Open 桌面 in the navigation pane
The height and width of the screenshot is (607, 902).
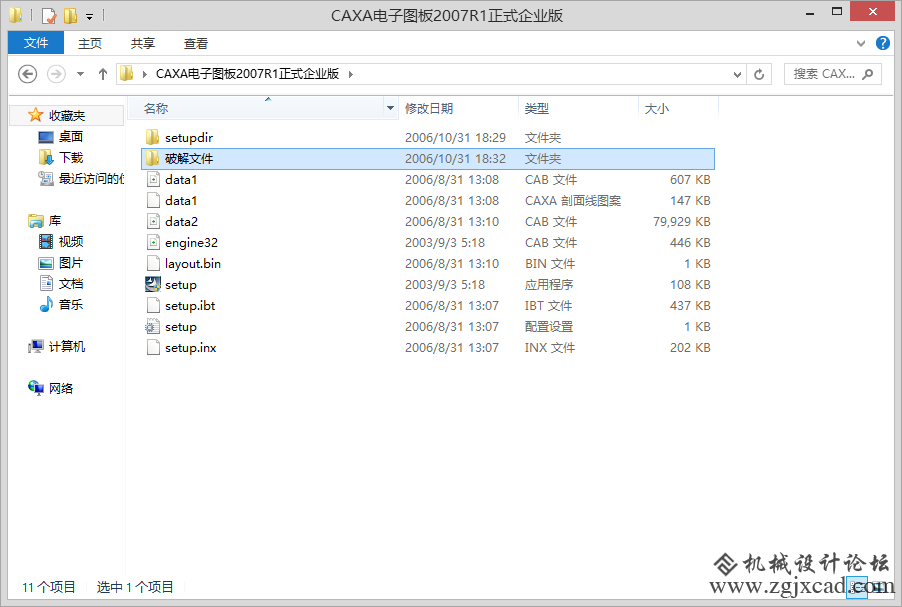[x=71, y=136]
